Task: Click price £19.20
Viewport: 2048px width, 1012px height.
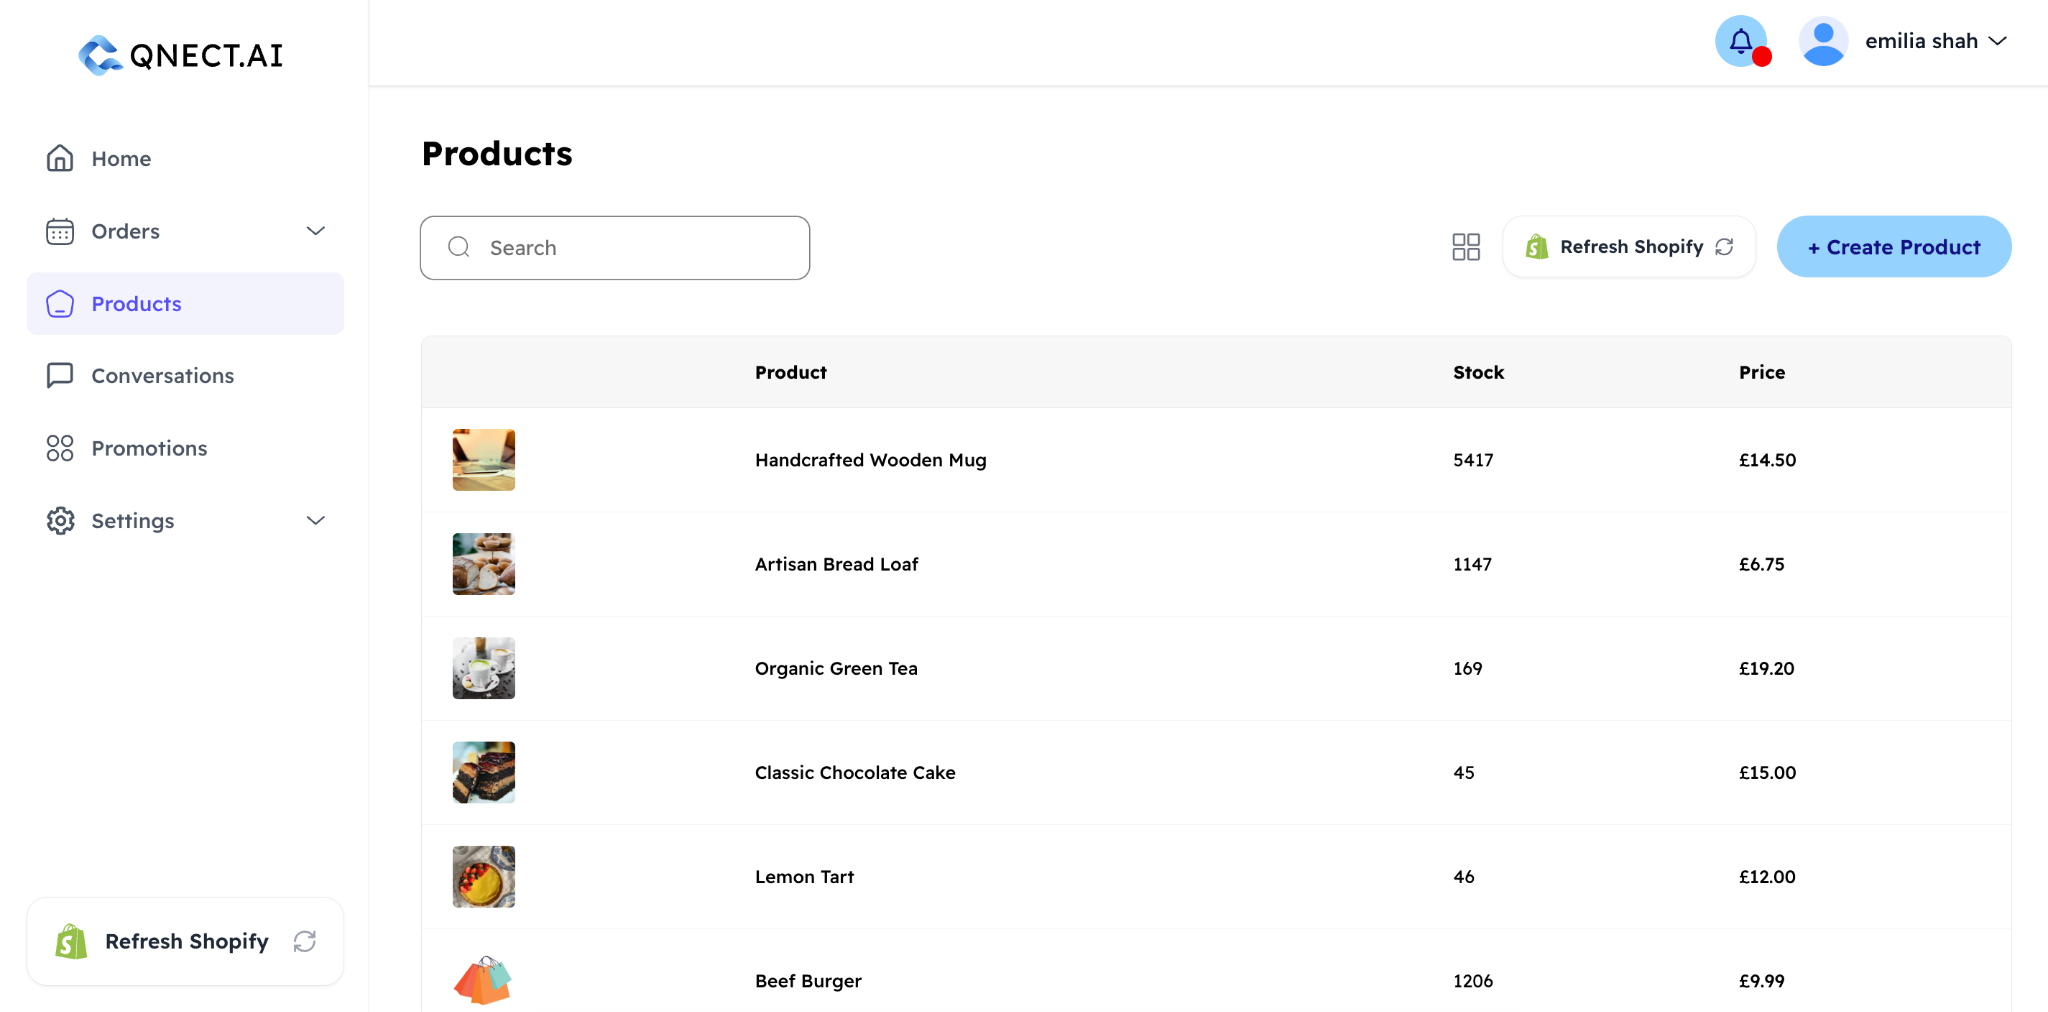Action: click(x=1766, y=668)
